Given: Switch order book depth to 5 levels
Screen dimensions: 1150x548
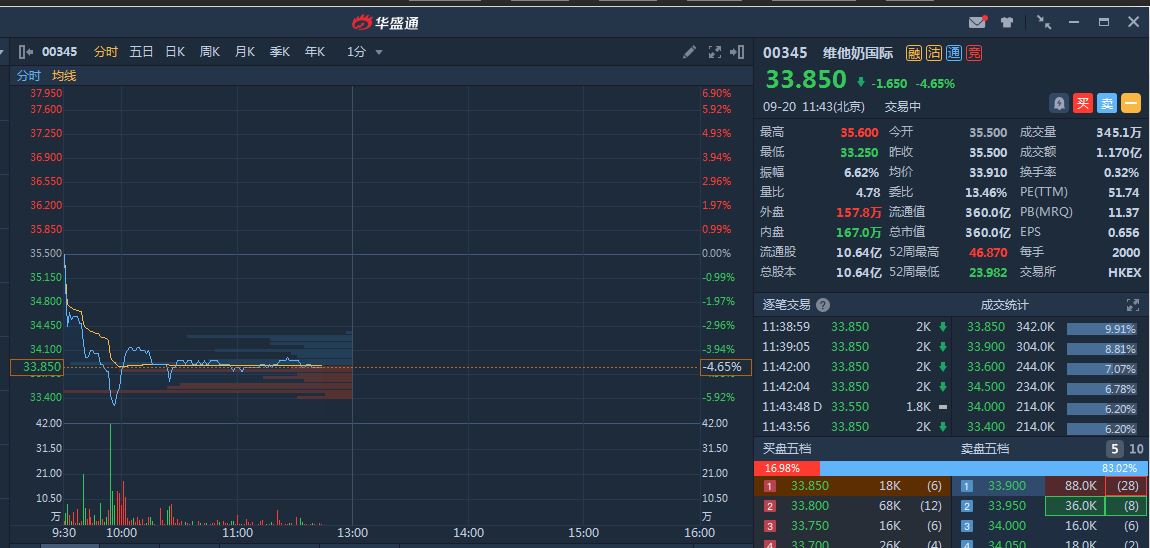Looking at the screenshot, I should pos(1115,449).
